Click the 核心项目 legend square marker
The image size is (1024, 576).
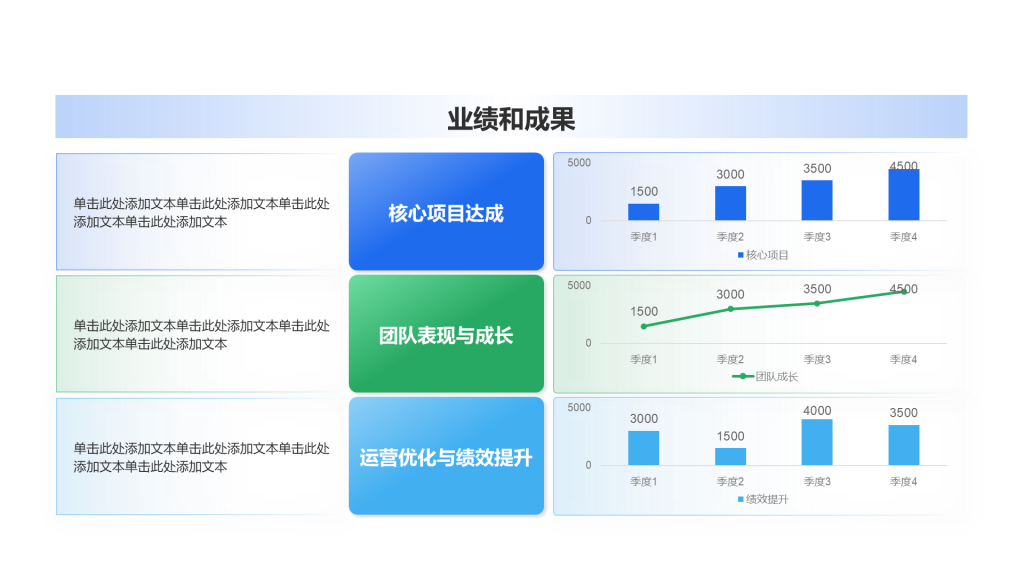tap(741, 255)
